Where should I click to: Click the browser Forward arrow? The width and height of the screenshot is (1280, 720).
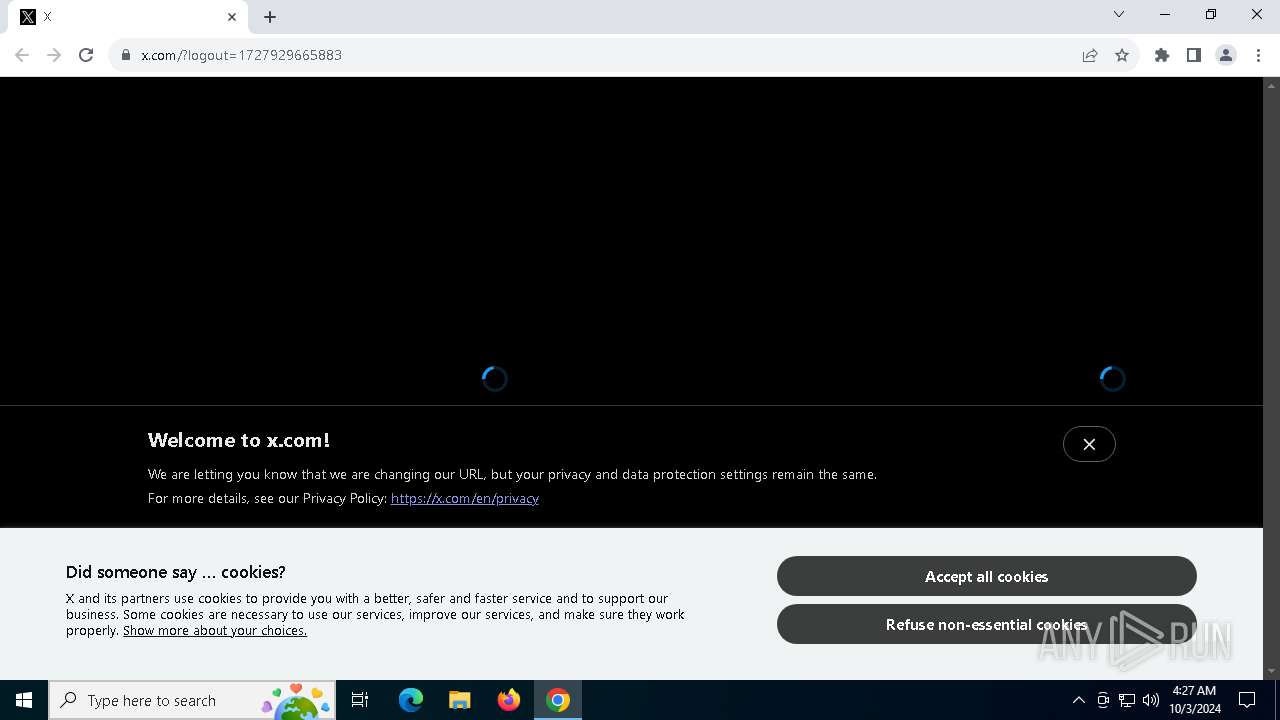pos(54,55)
